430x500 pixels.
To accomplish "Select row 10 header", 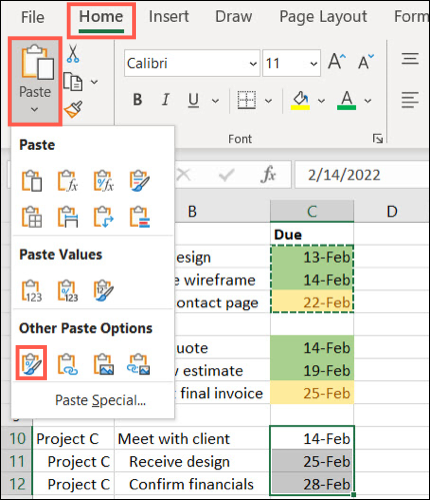I will click(x=17, y=438).
